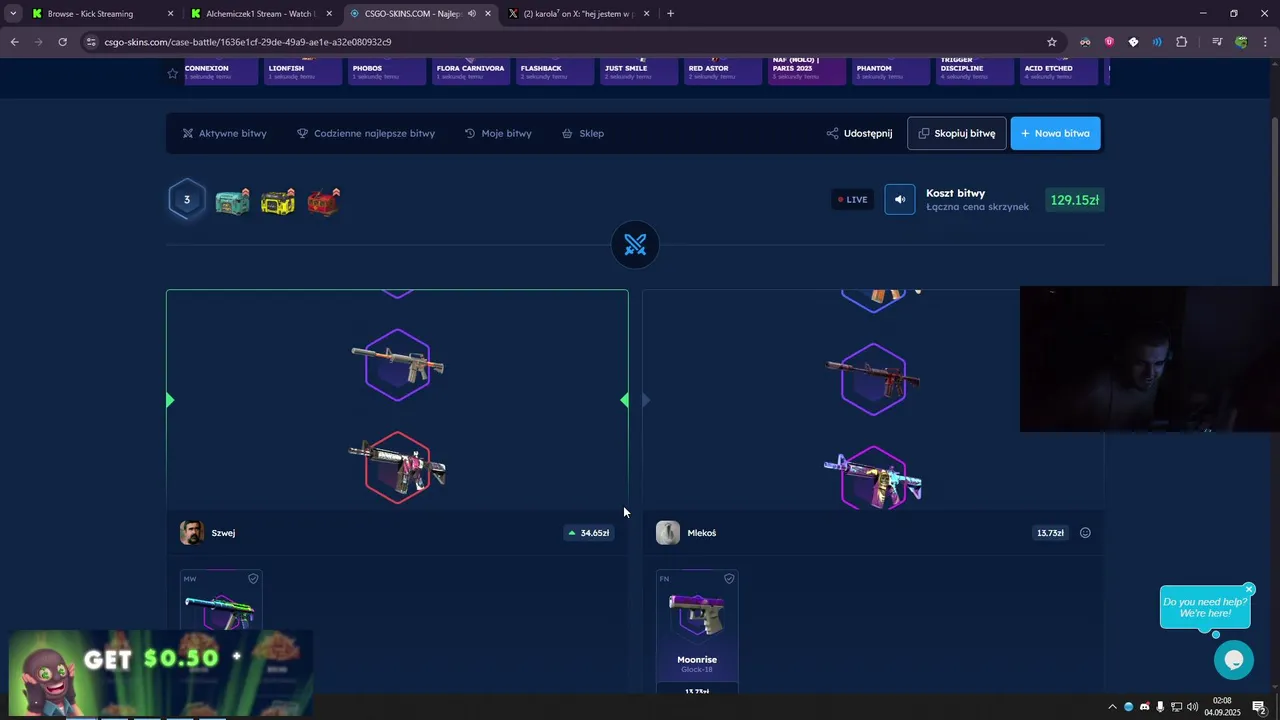Open the browser three-dot menu
The height and width of the screenshot is (720, 1280).
pos(1266,42)
